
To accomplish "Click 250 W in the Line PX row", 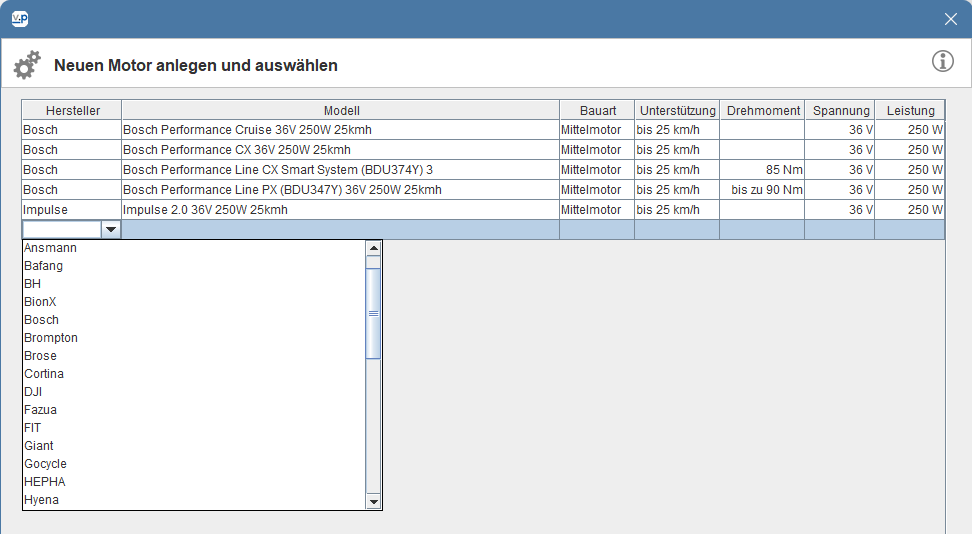I will [910, 189].
